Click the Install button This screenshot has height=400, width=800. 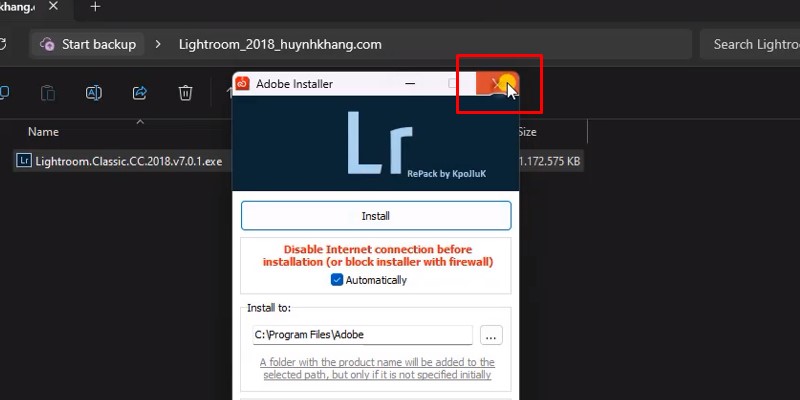click(x=375, y=216)
